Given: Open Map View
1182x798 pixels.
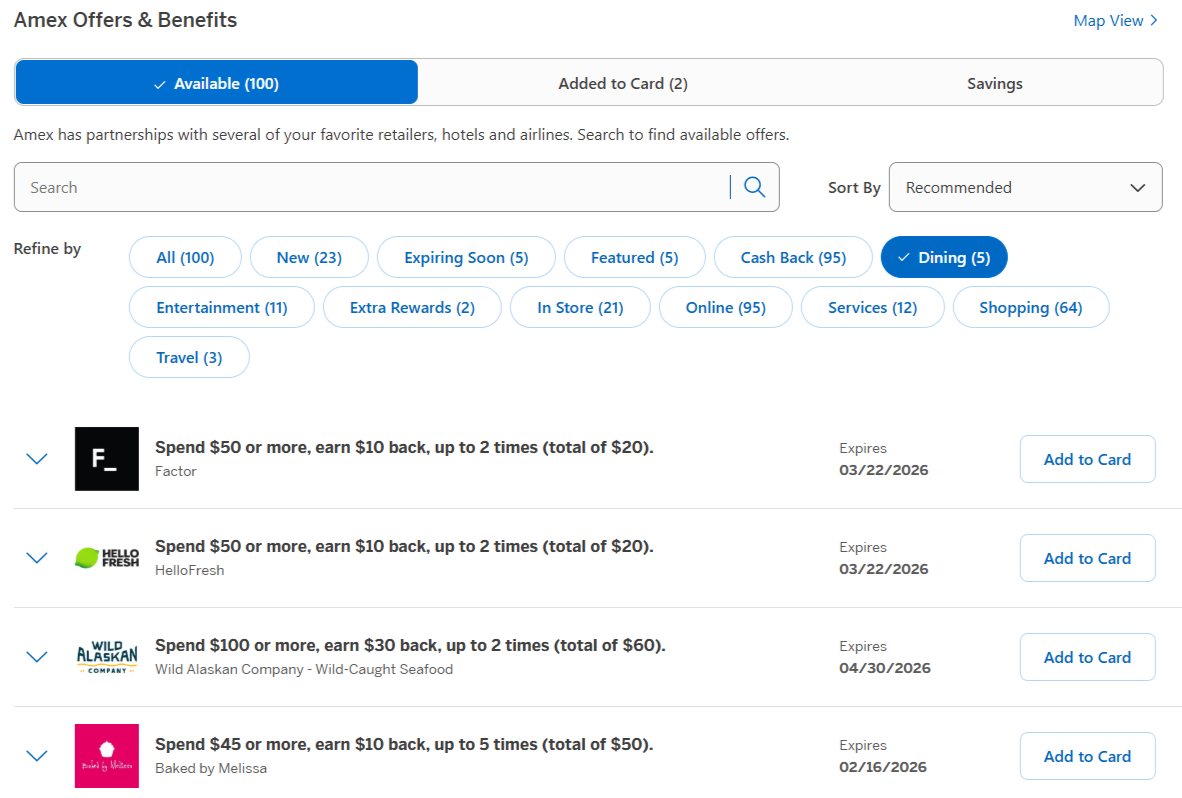Looking at the screenshot, I should [1108, 20].
